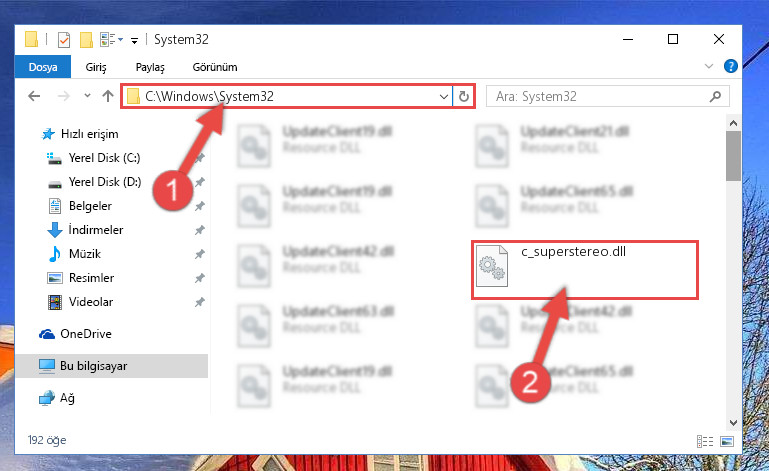Open OneDrive in navigation pane
Viewport: 769px width, 471px height.
(86, 334)
